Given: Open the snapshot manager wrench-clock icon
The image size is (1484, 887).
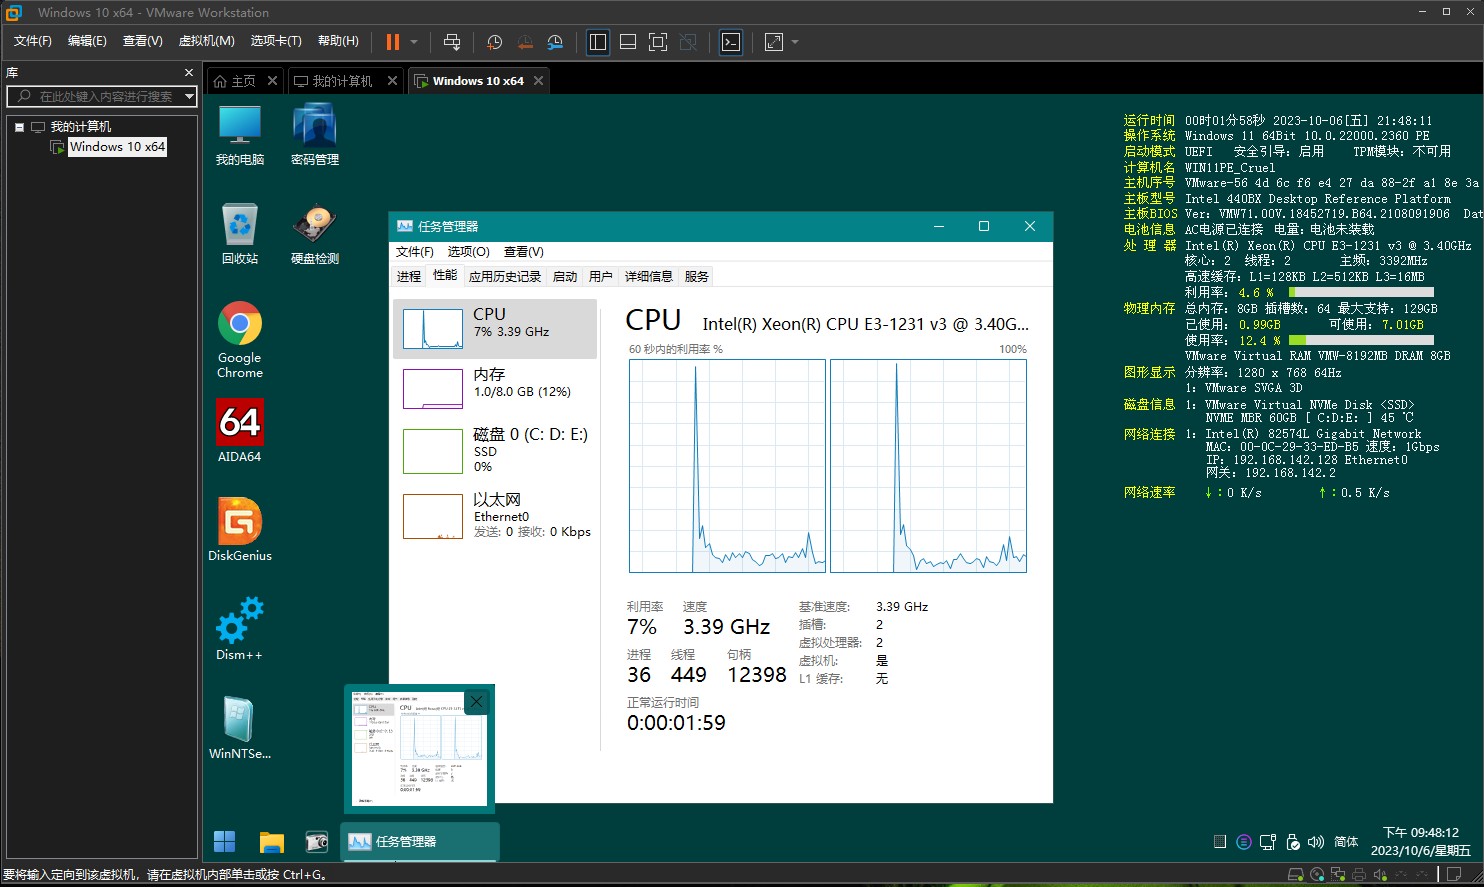Looking at the screenshot, I should [x=555, y=42].
